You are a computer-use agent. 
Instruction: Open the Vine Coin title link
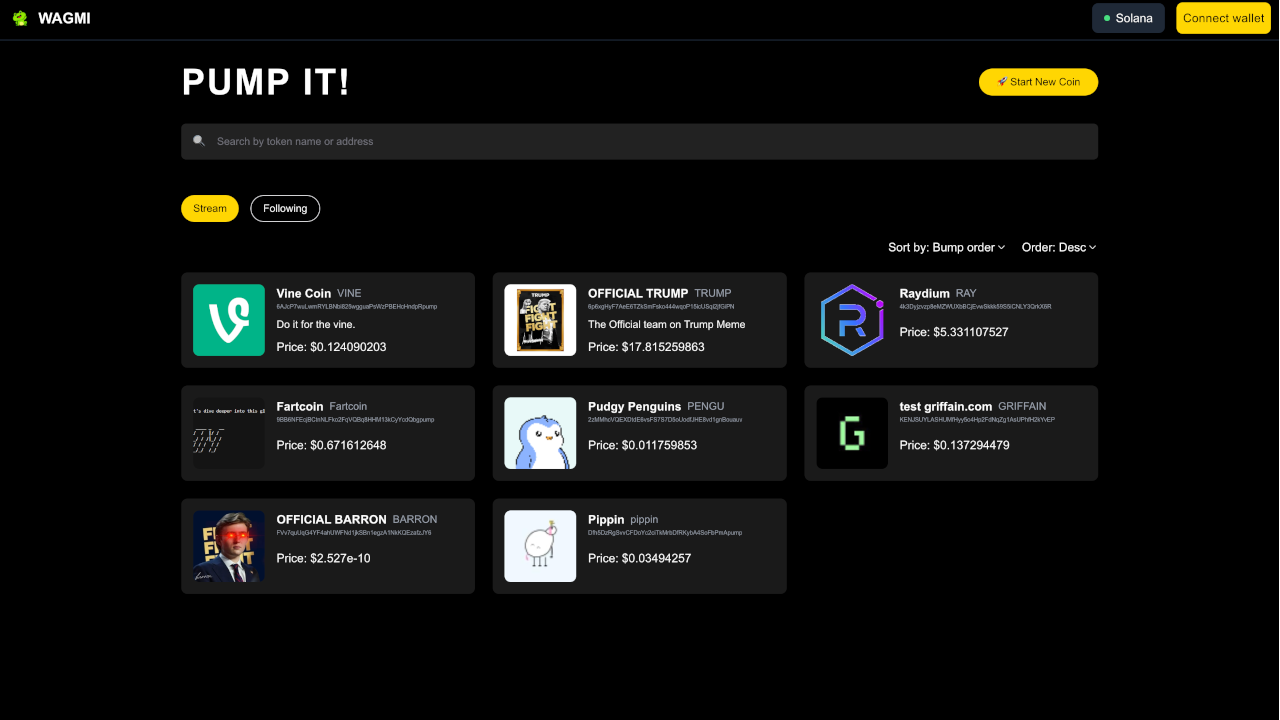point(304,294)
